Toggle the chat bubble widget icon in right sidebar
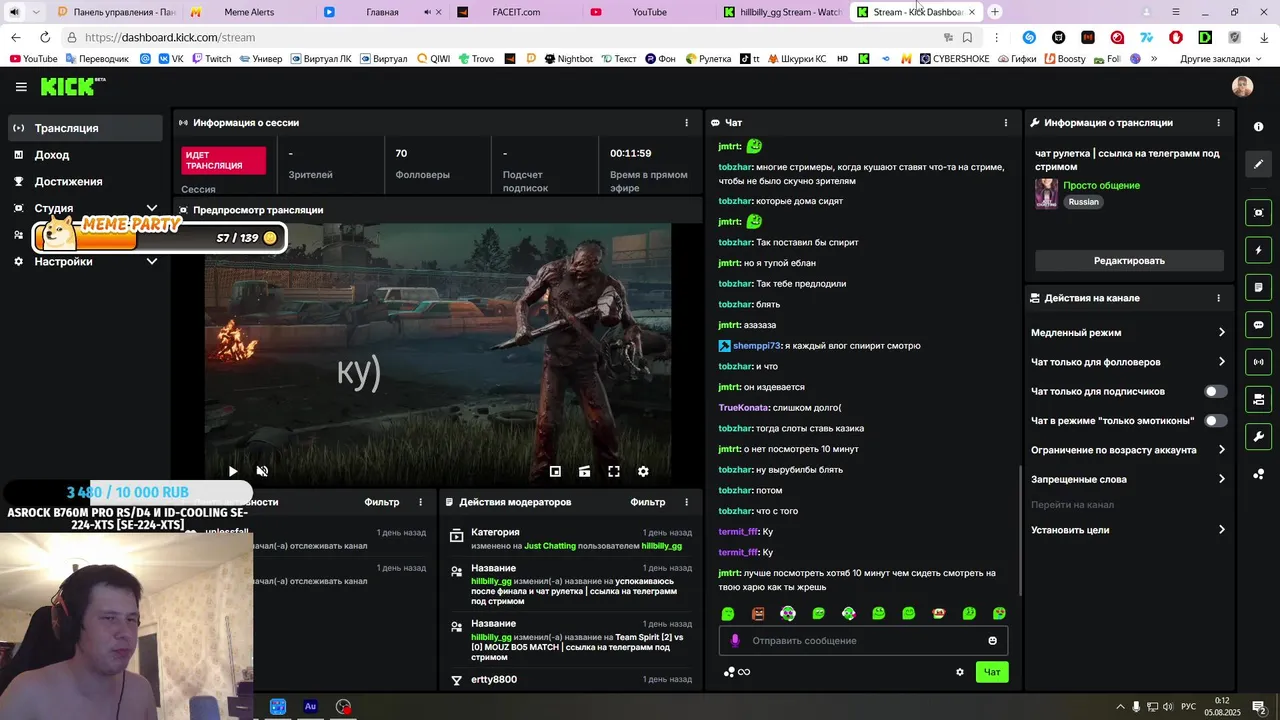The width and height of the screenshot is (1280, 720). pyautogui.click(x=1258, y=325)
